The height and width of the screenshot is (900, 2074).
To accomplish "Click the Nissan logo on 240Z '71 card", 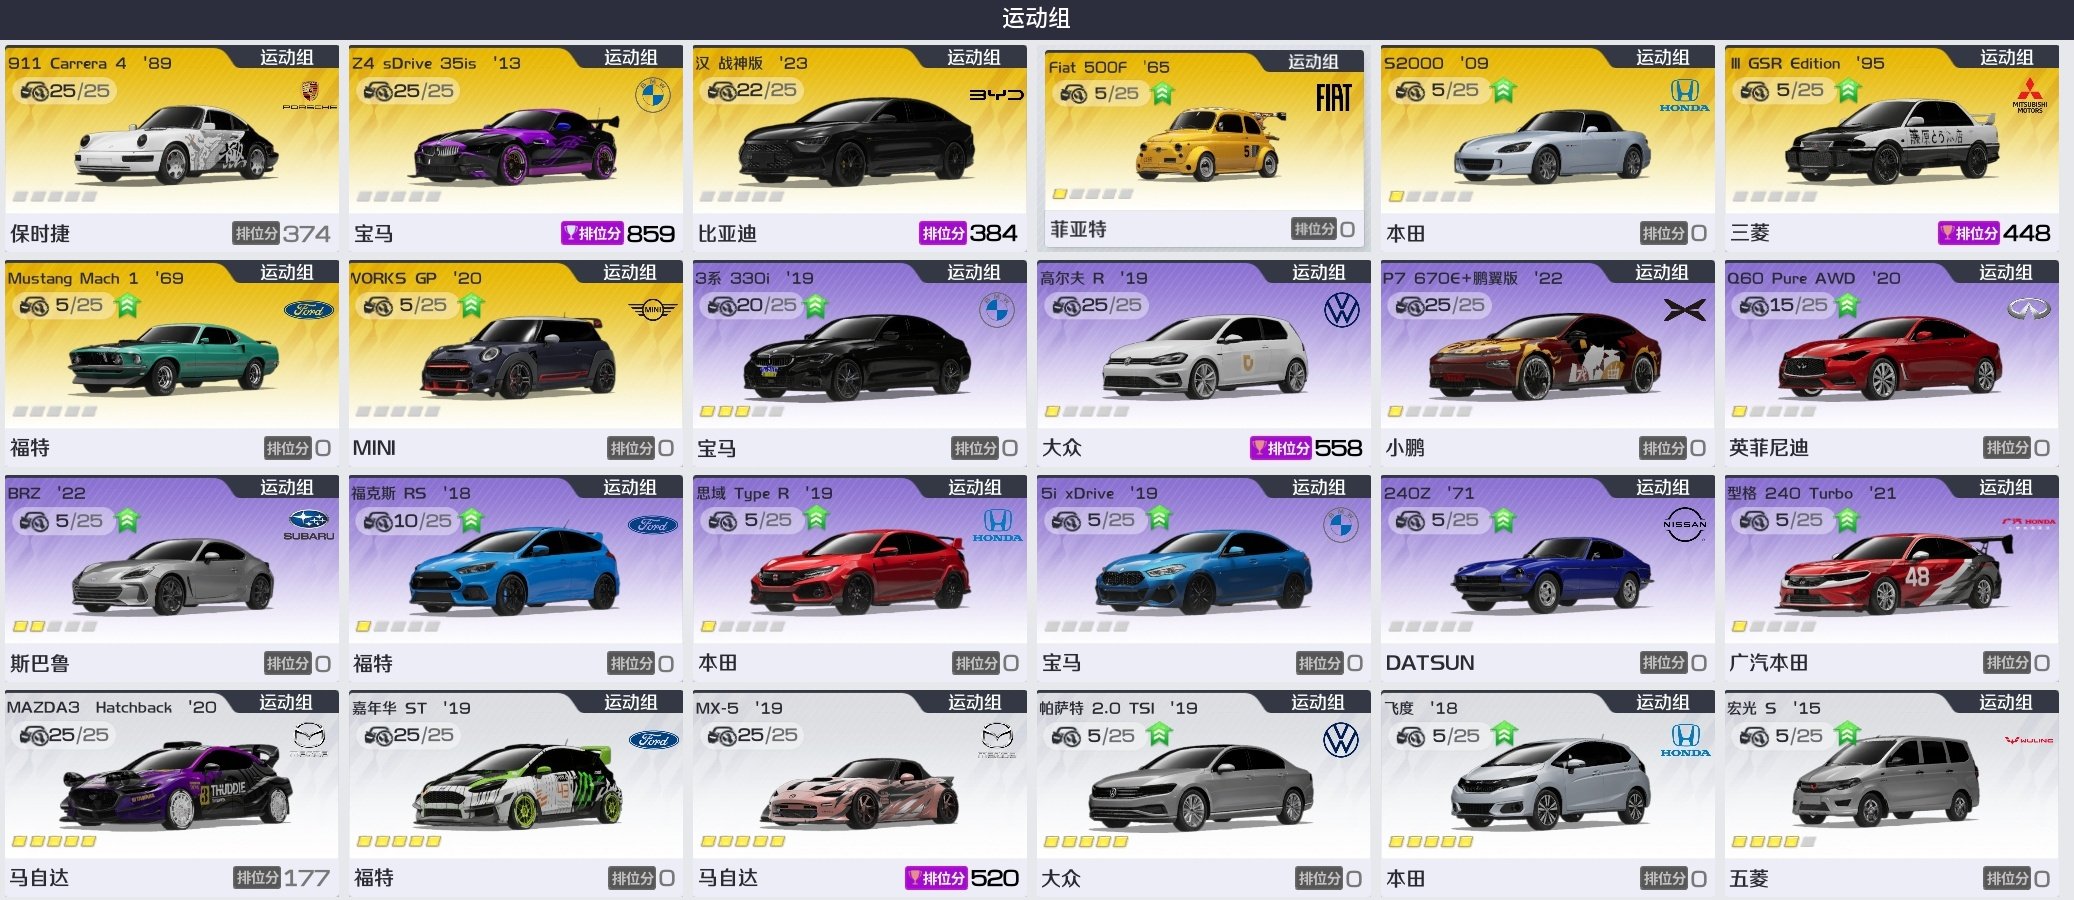I will tap(1685, 524).
